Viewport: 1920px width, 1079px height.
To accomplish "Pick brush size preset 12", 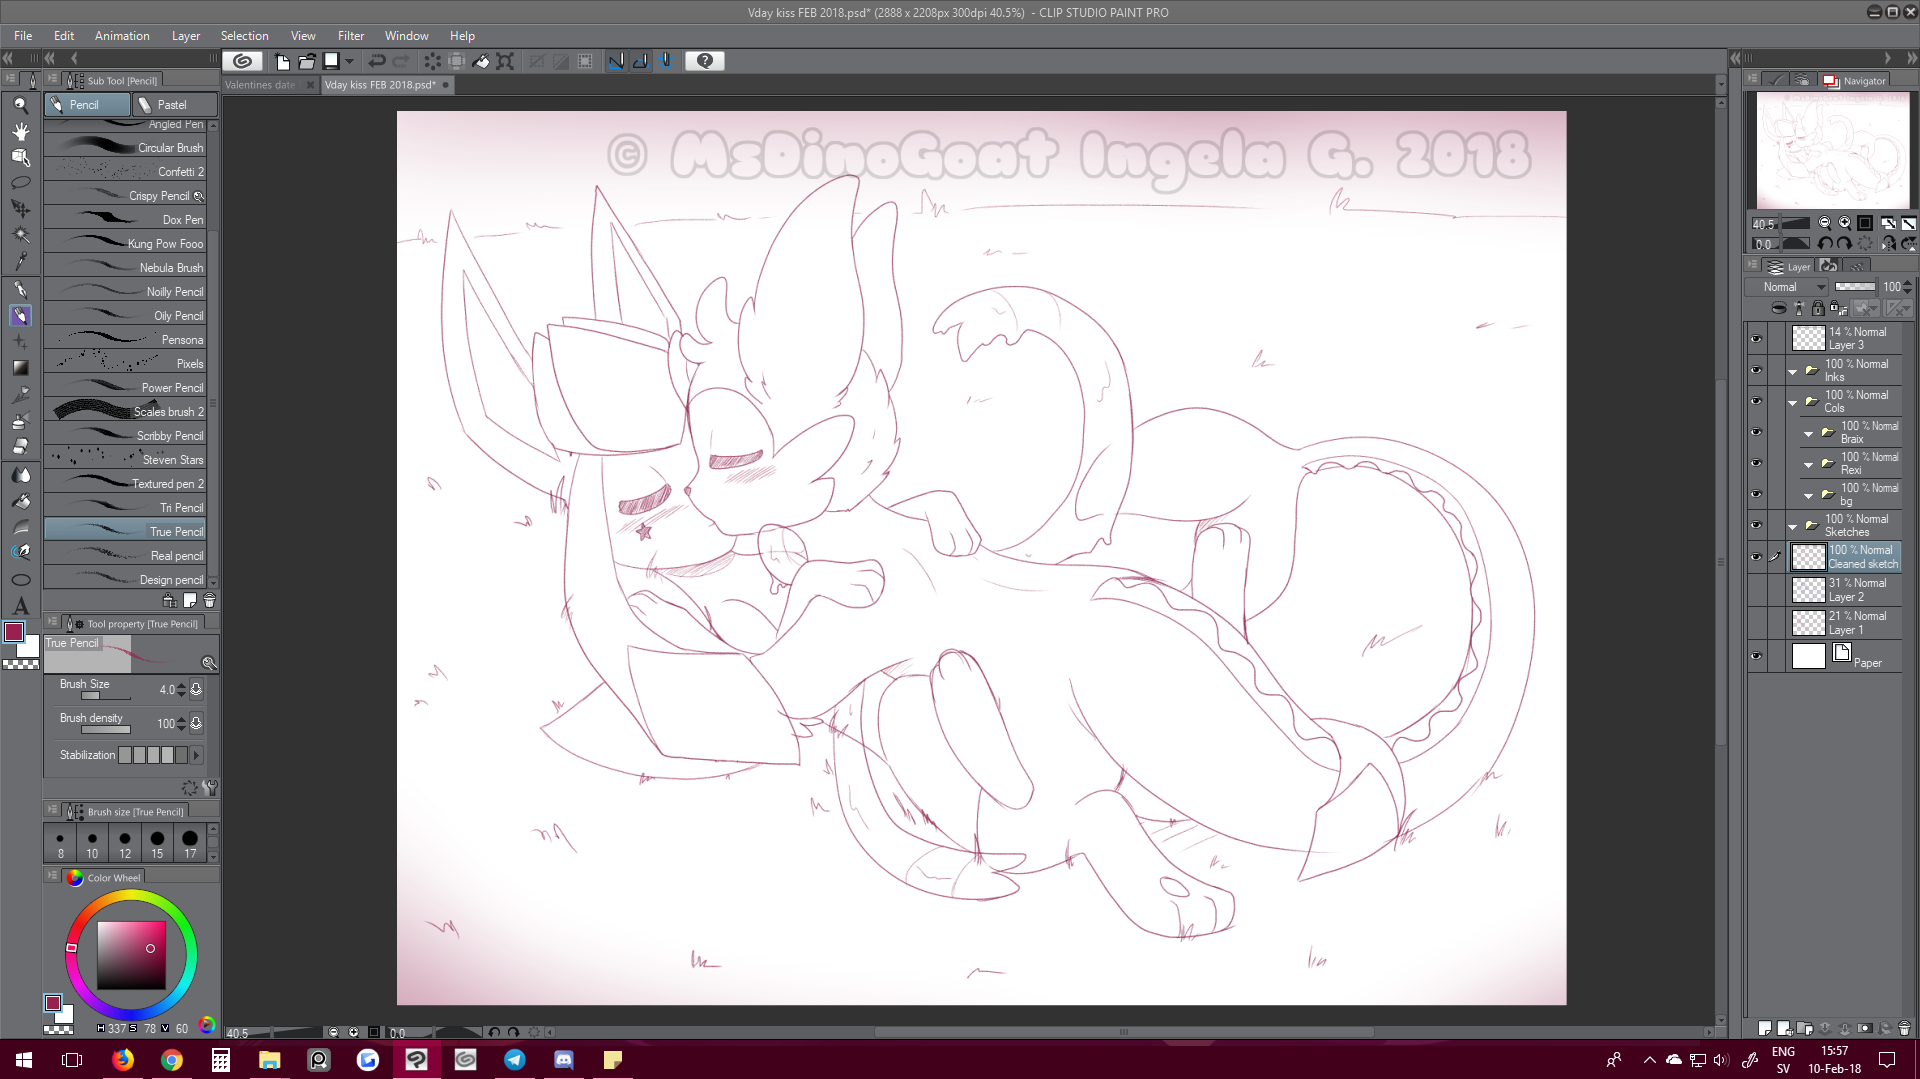I will [x=125, y=844].
